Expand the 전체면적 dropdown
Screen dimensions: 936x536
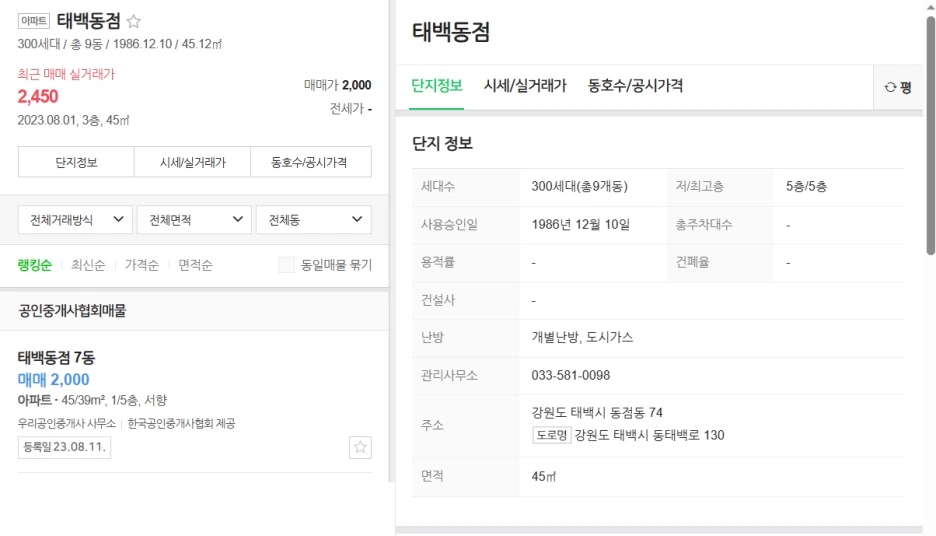tap(195, 220)
